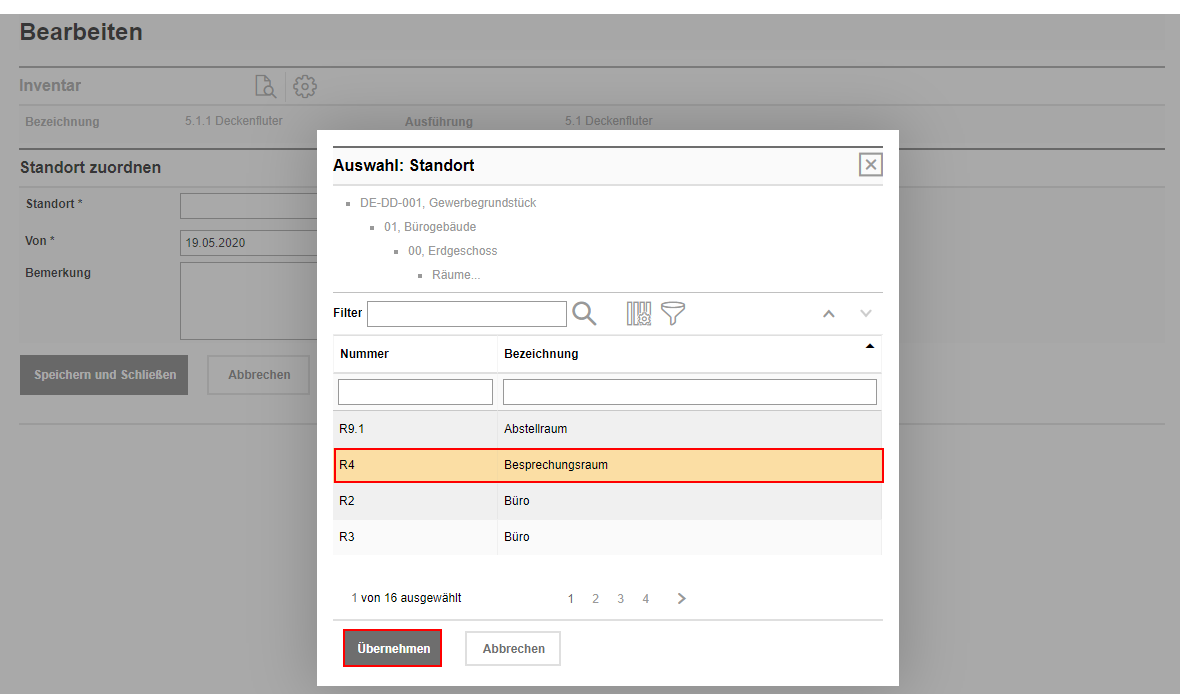Image resolution: width=1180 pixels, height=694 pixels.
Task: Click the Filter text input field
Action: [x=466, y=314]
